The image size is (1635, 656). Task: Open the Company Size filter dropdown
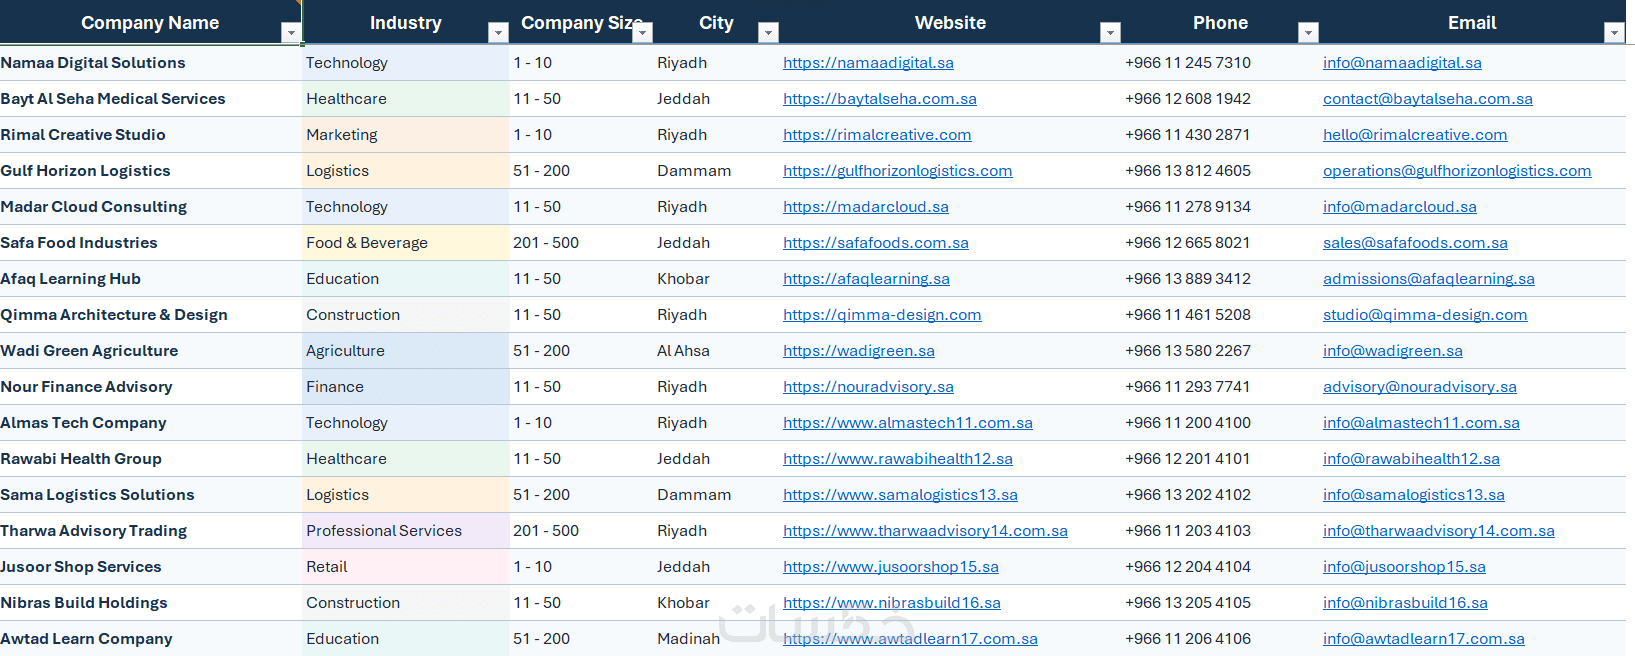643,33
